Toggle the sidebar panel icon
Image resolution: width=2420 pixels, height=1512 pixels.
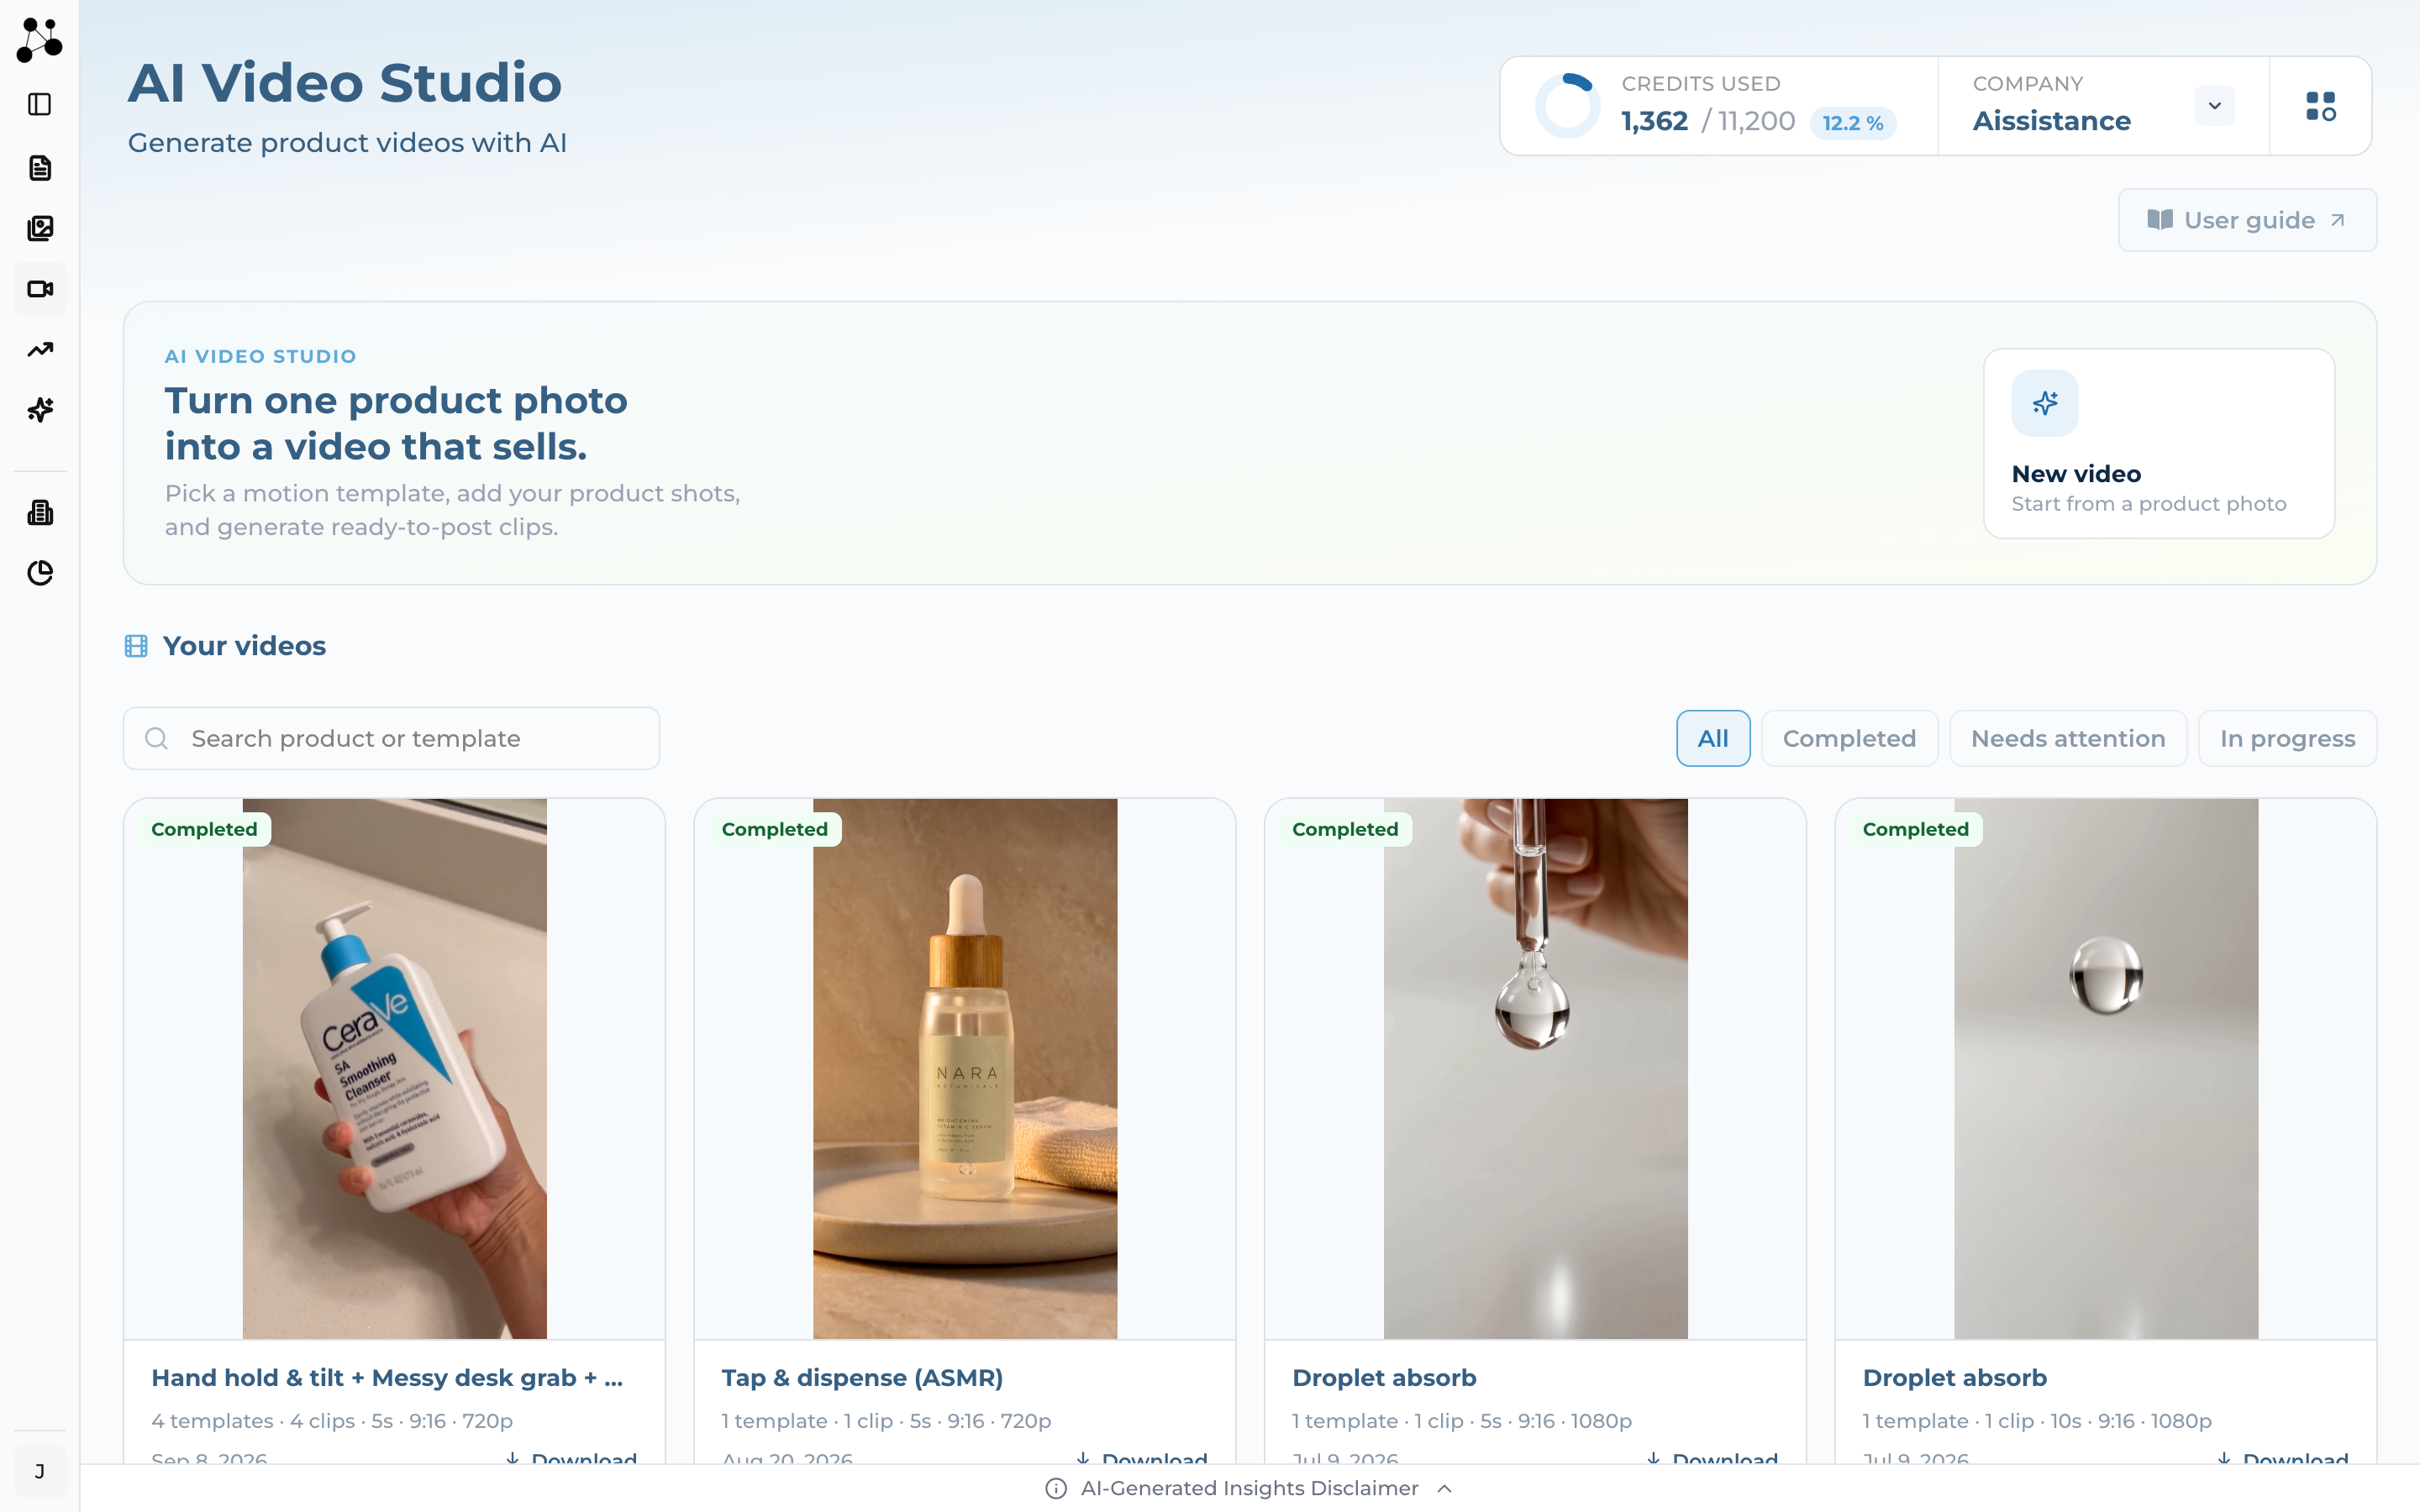(40, 104)
